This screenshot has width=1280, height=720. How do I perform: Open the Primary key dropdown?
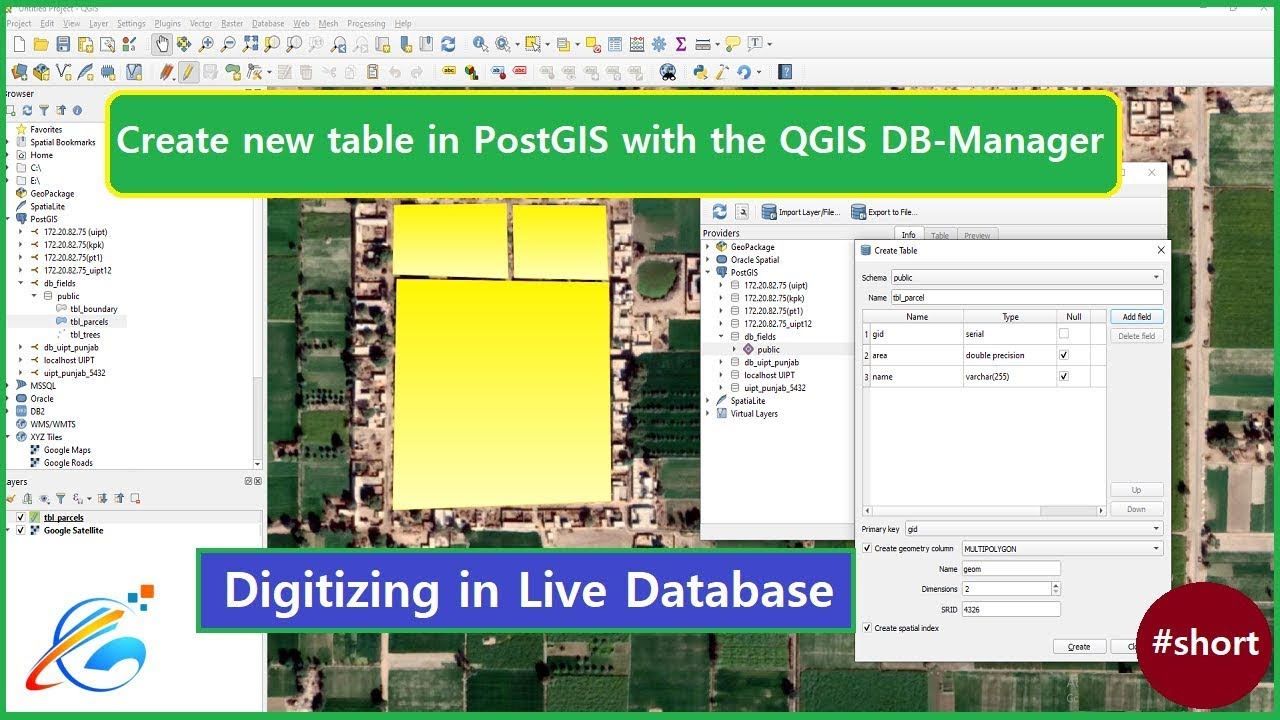[x=1034, y=529]
